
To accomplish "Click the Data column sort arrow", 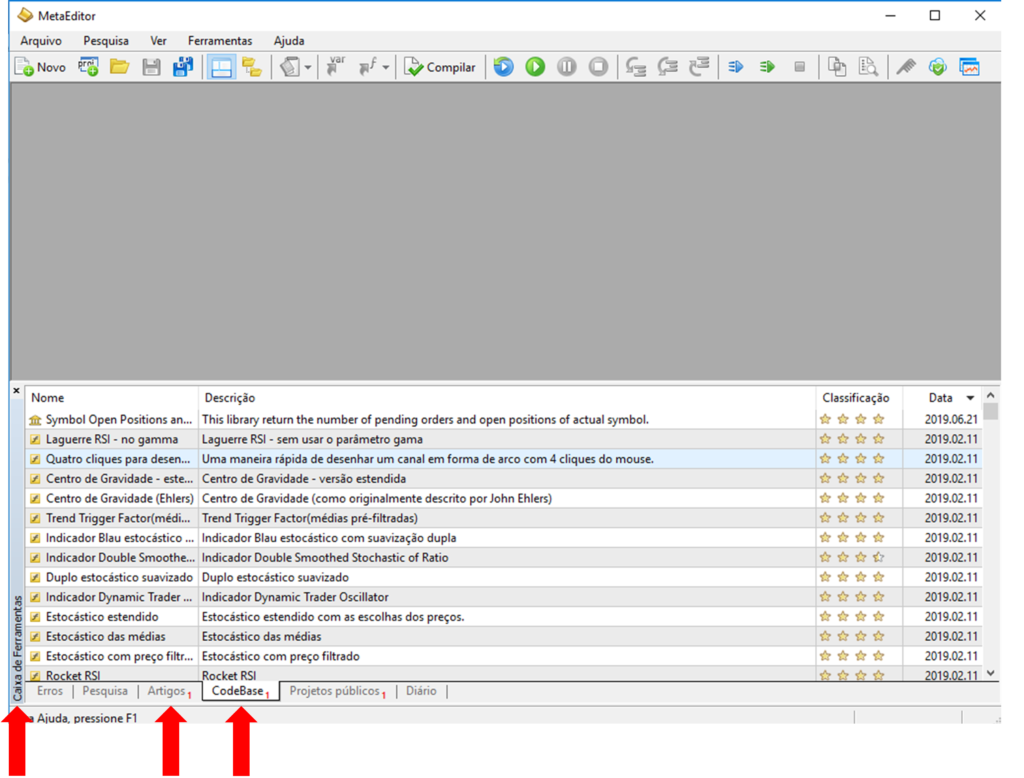I will (x=970, y=398).
